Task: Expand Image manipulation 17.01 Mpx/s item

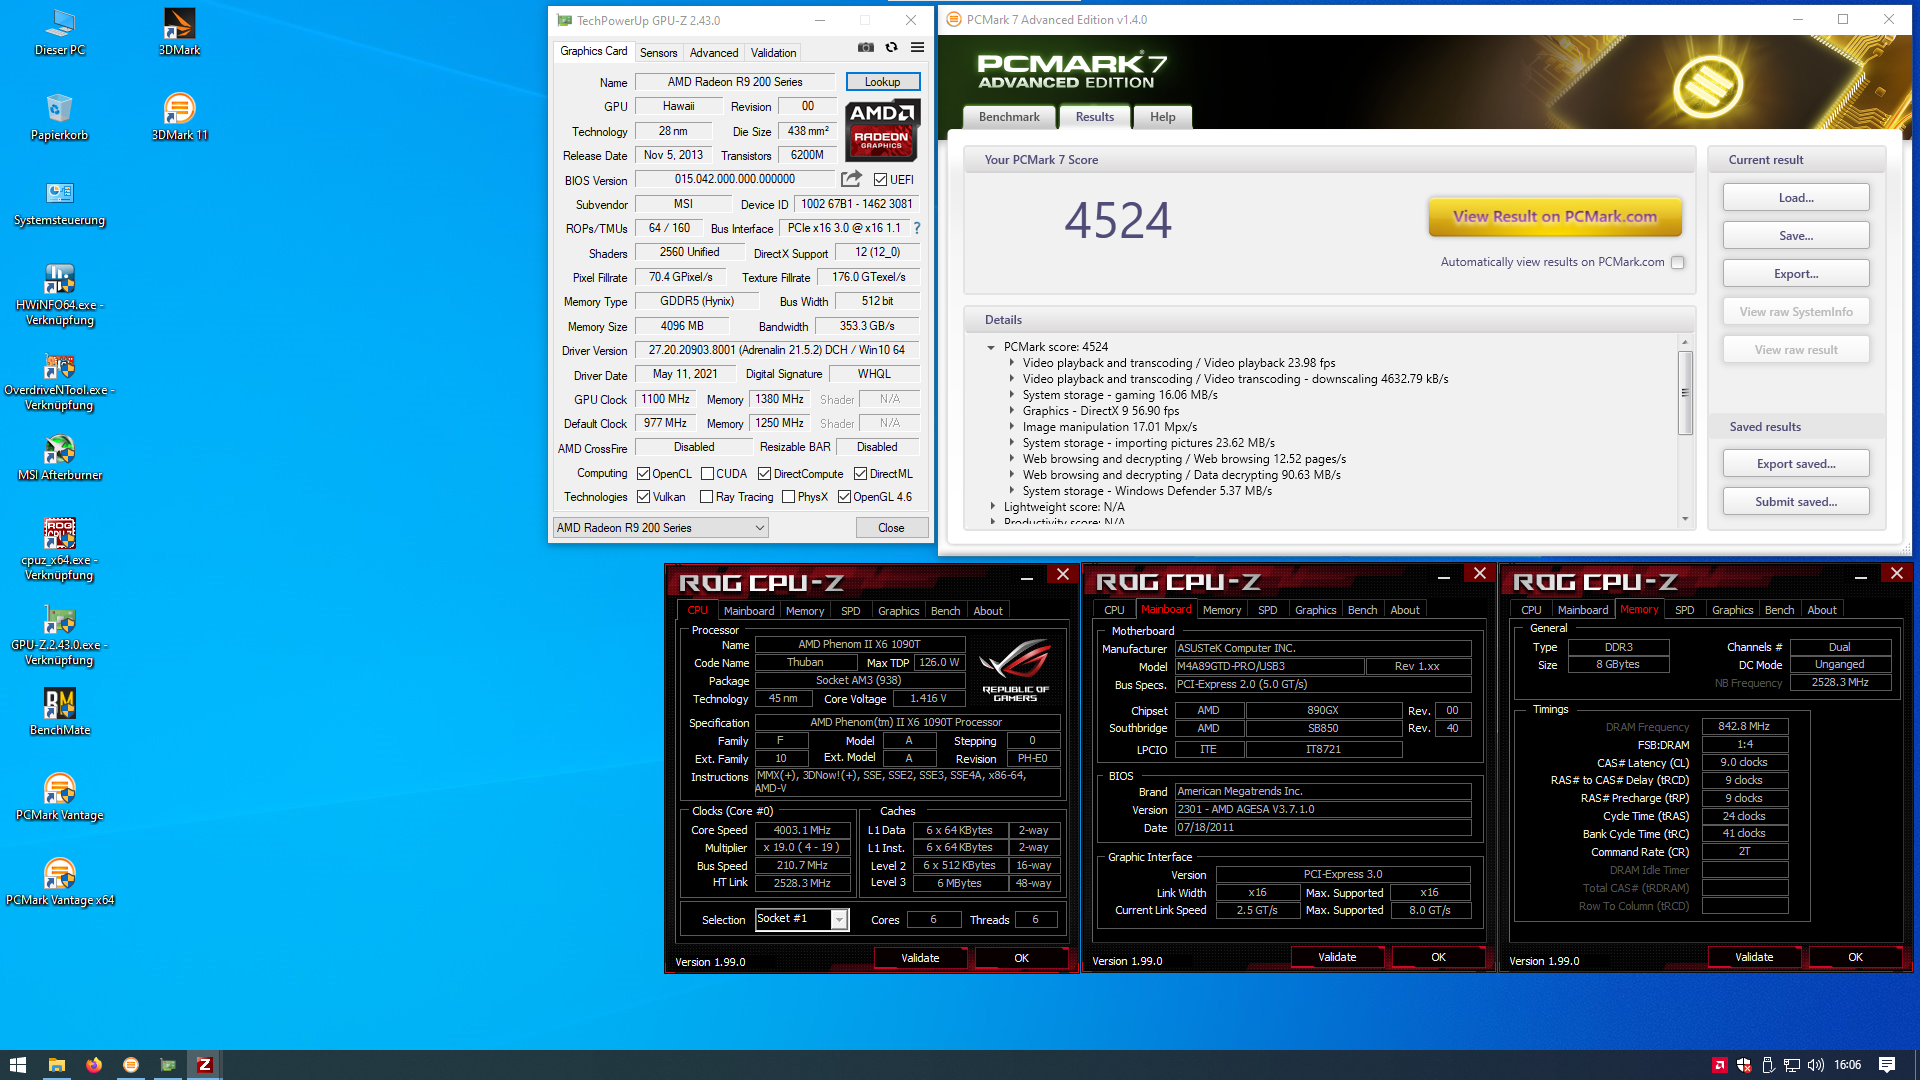Action: click(1011, 427)
